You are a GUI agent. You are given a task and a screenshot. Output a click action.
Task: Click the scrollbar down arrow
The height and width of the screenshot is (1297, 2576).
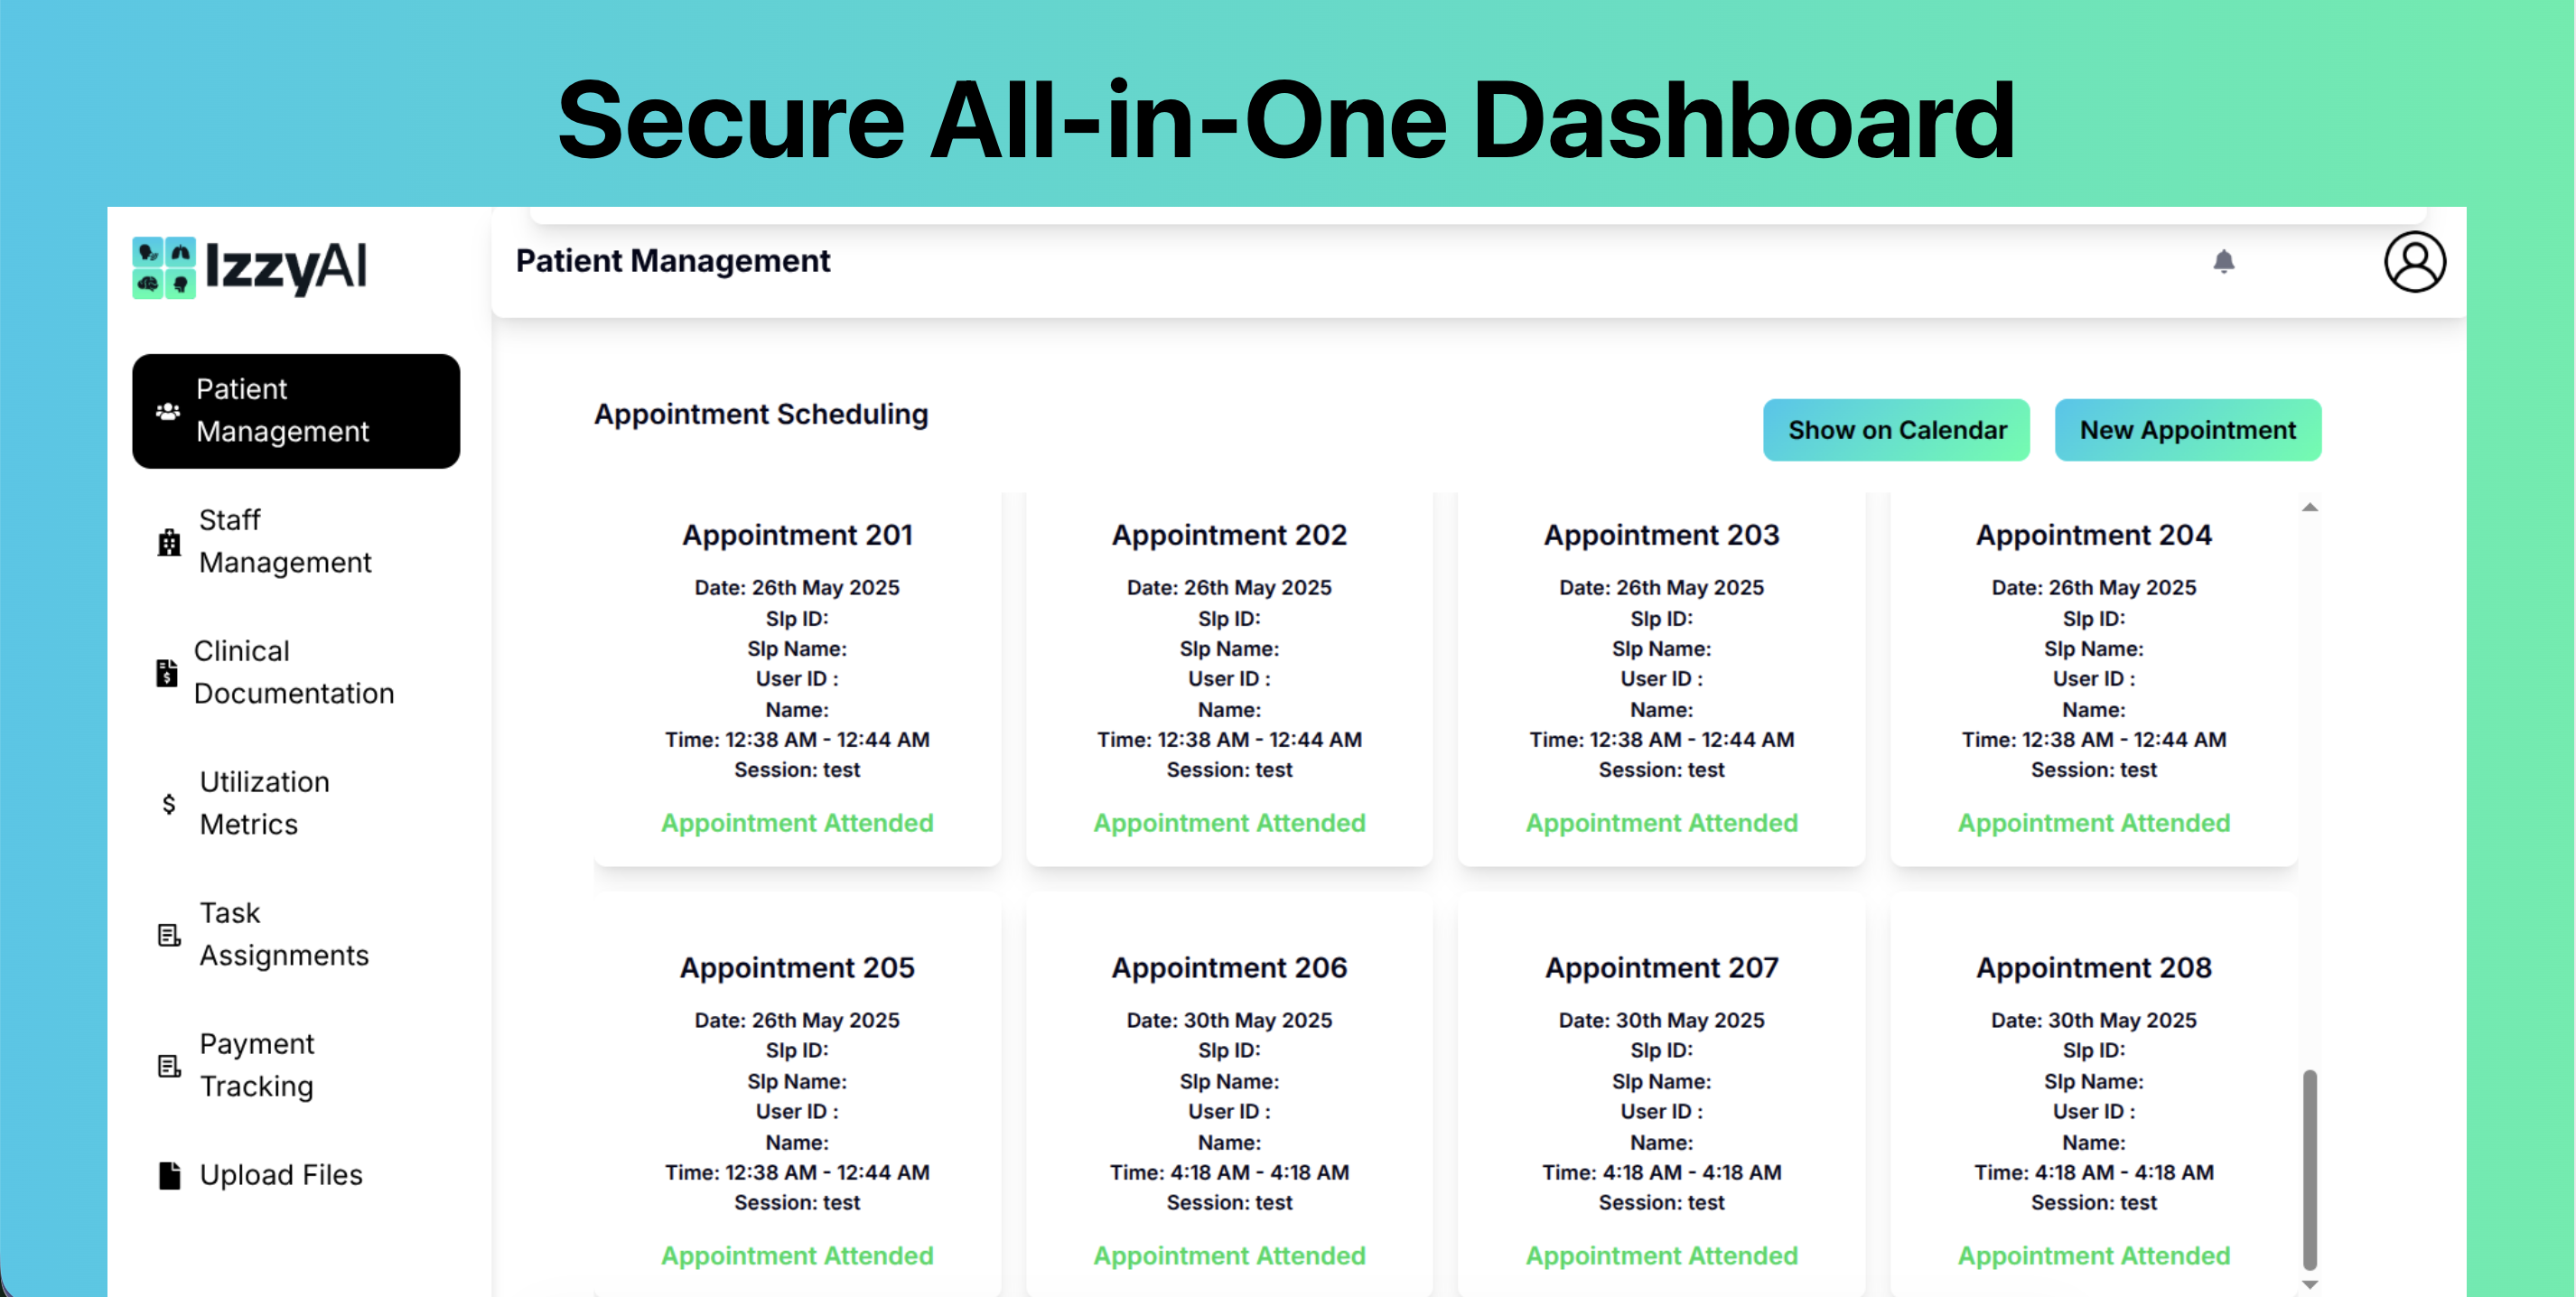[2309, 1284]
